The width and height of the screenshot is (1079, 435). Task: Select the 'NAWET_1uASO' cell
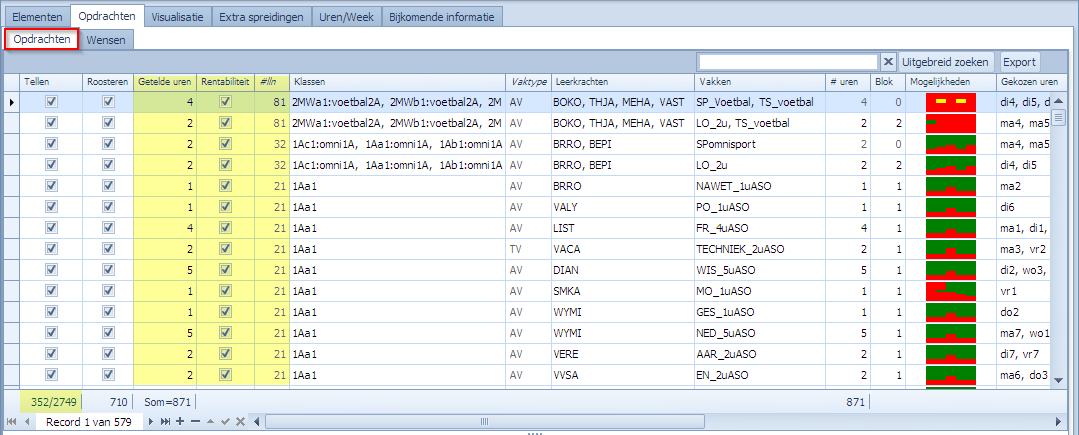[x=758, y=186]
